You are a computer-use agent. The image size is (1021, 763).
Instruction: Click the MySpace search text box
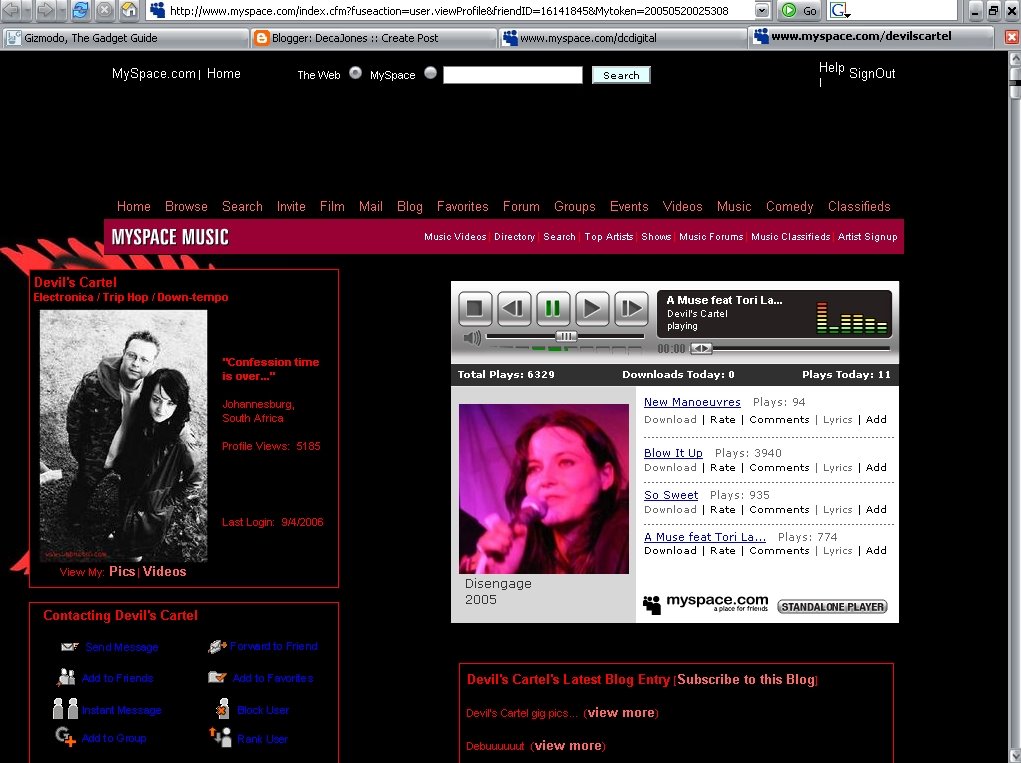(513, 75)
